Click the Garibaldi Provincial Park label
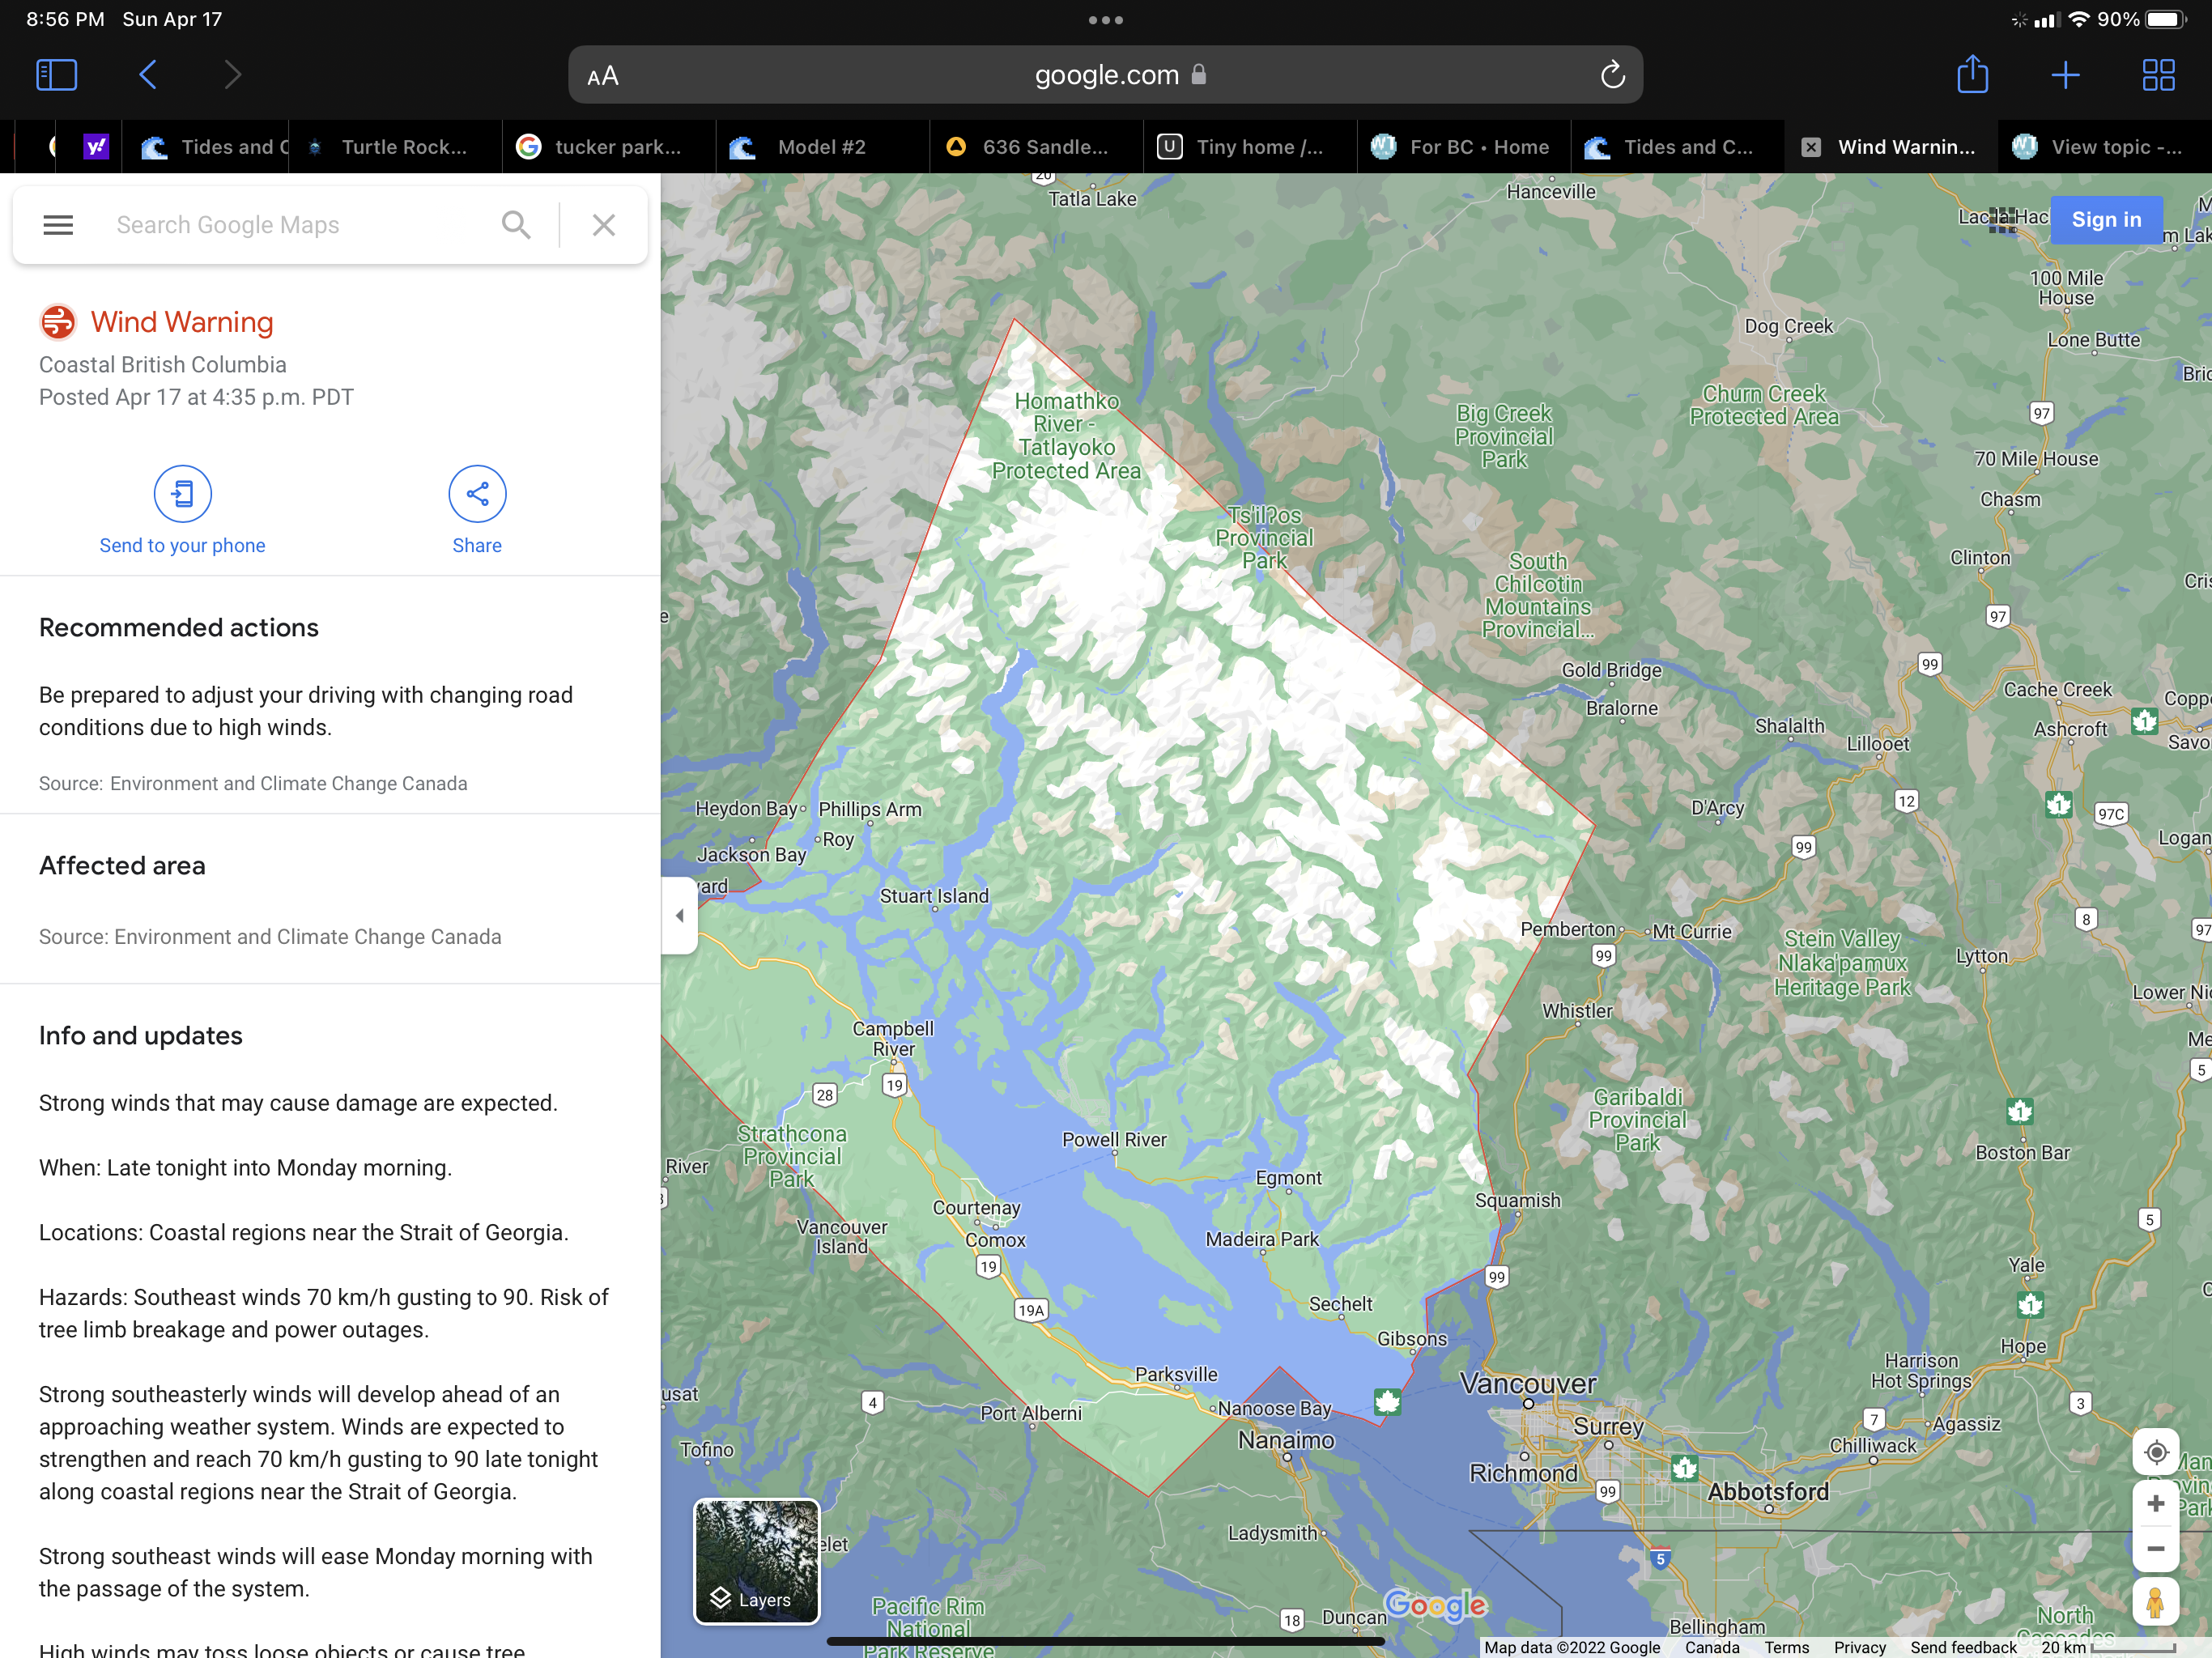Image resolution: width=2212 pixels, height=1658 pixels. point(1638,1120)
